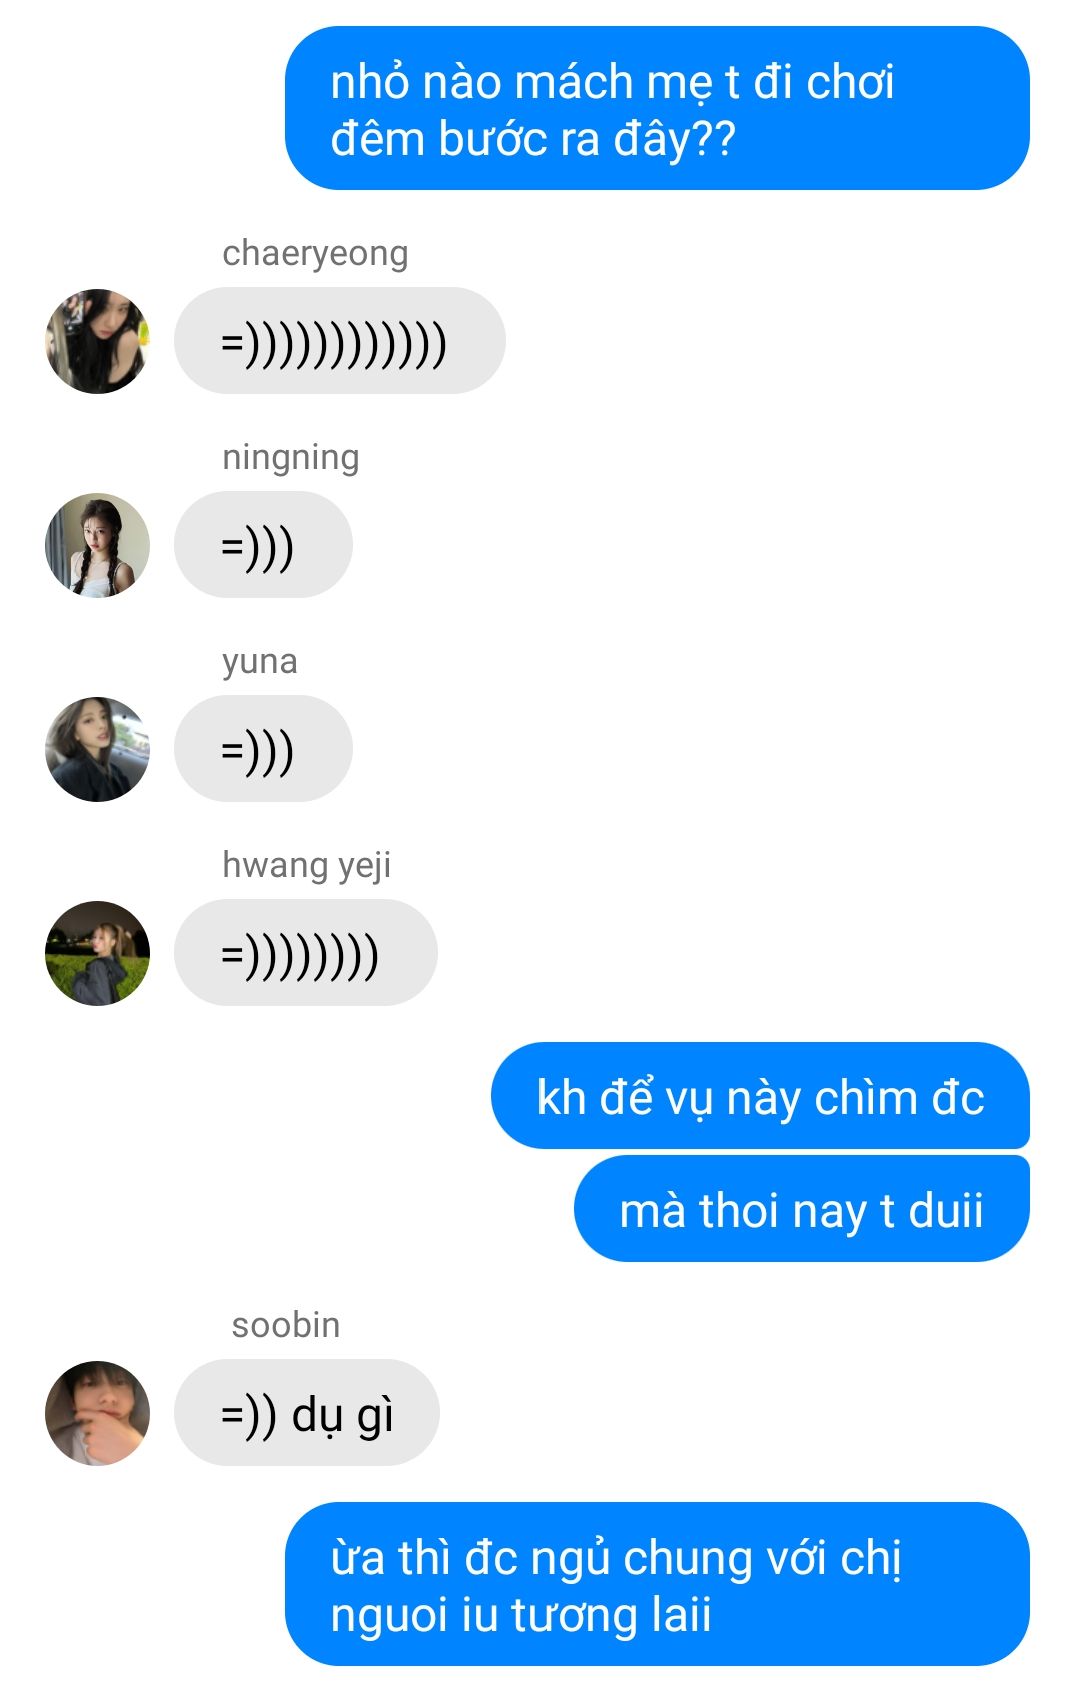1080x1708 pixels.
Task: Tap soobin's profile picture
Action: (x=97, y=1413)
